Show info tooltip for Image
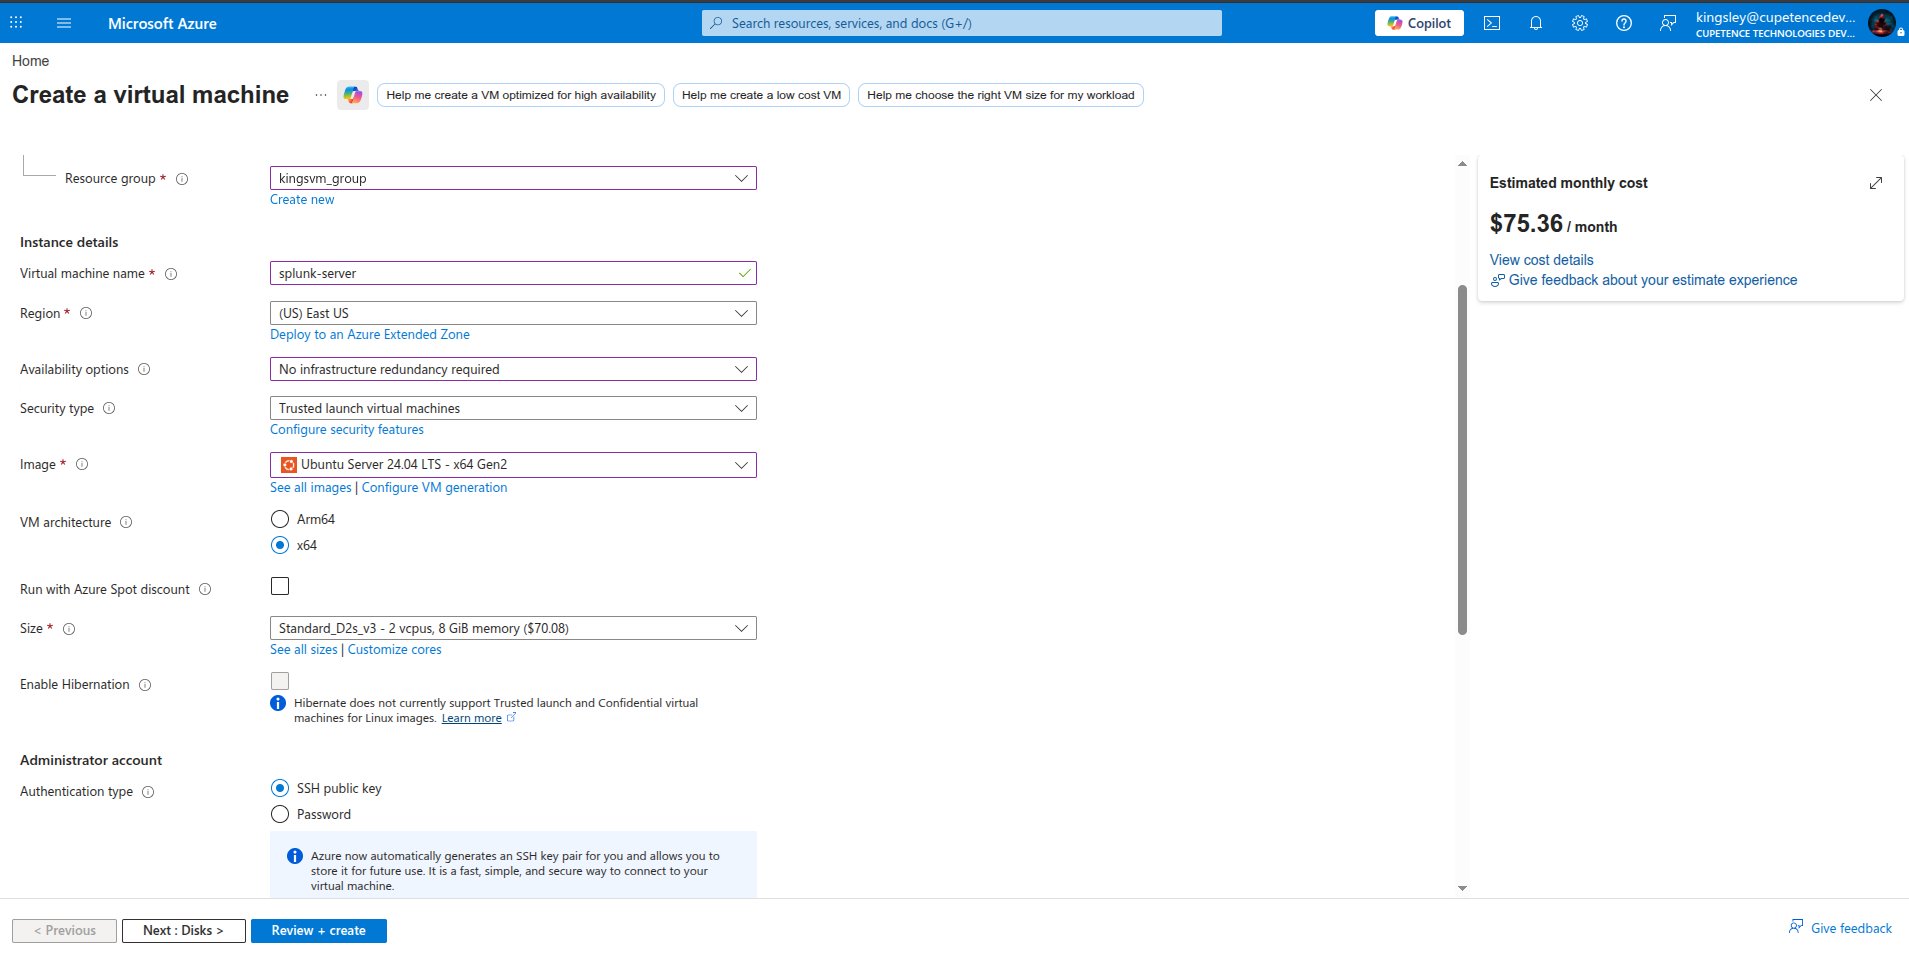Screen dimensions: 1909x959 pos(82,464)
